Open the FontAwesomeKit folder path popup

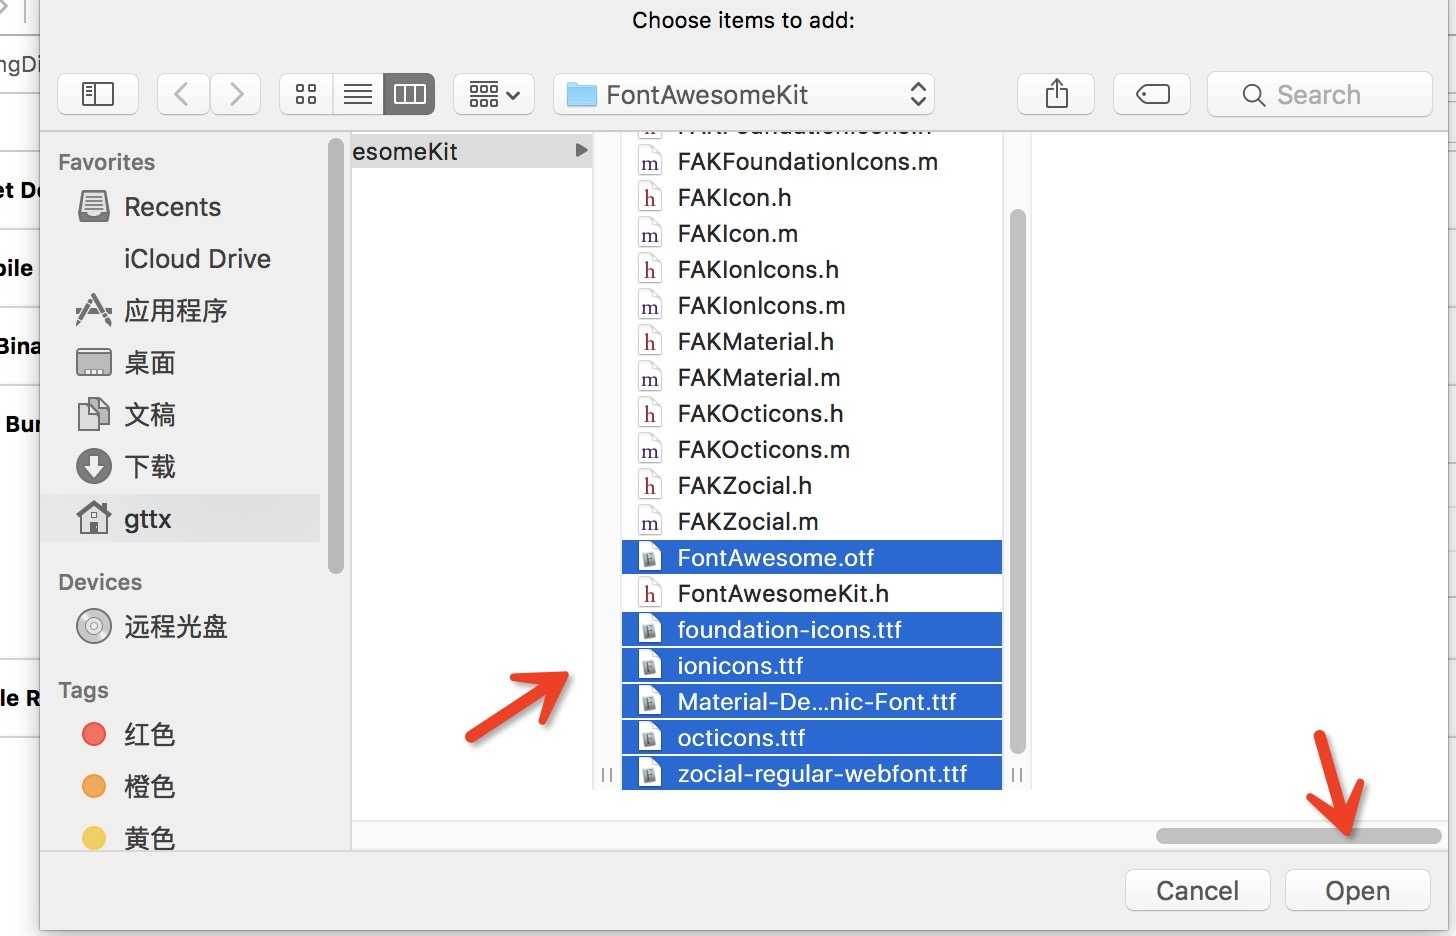(x=744, y=95)
